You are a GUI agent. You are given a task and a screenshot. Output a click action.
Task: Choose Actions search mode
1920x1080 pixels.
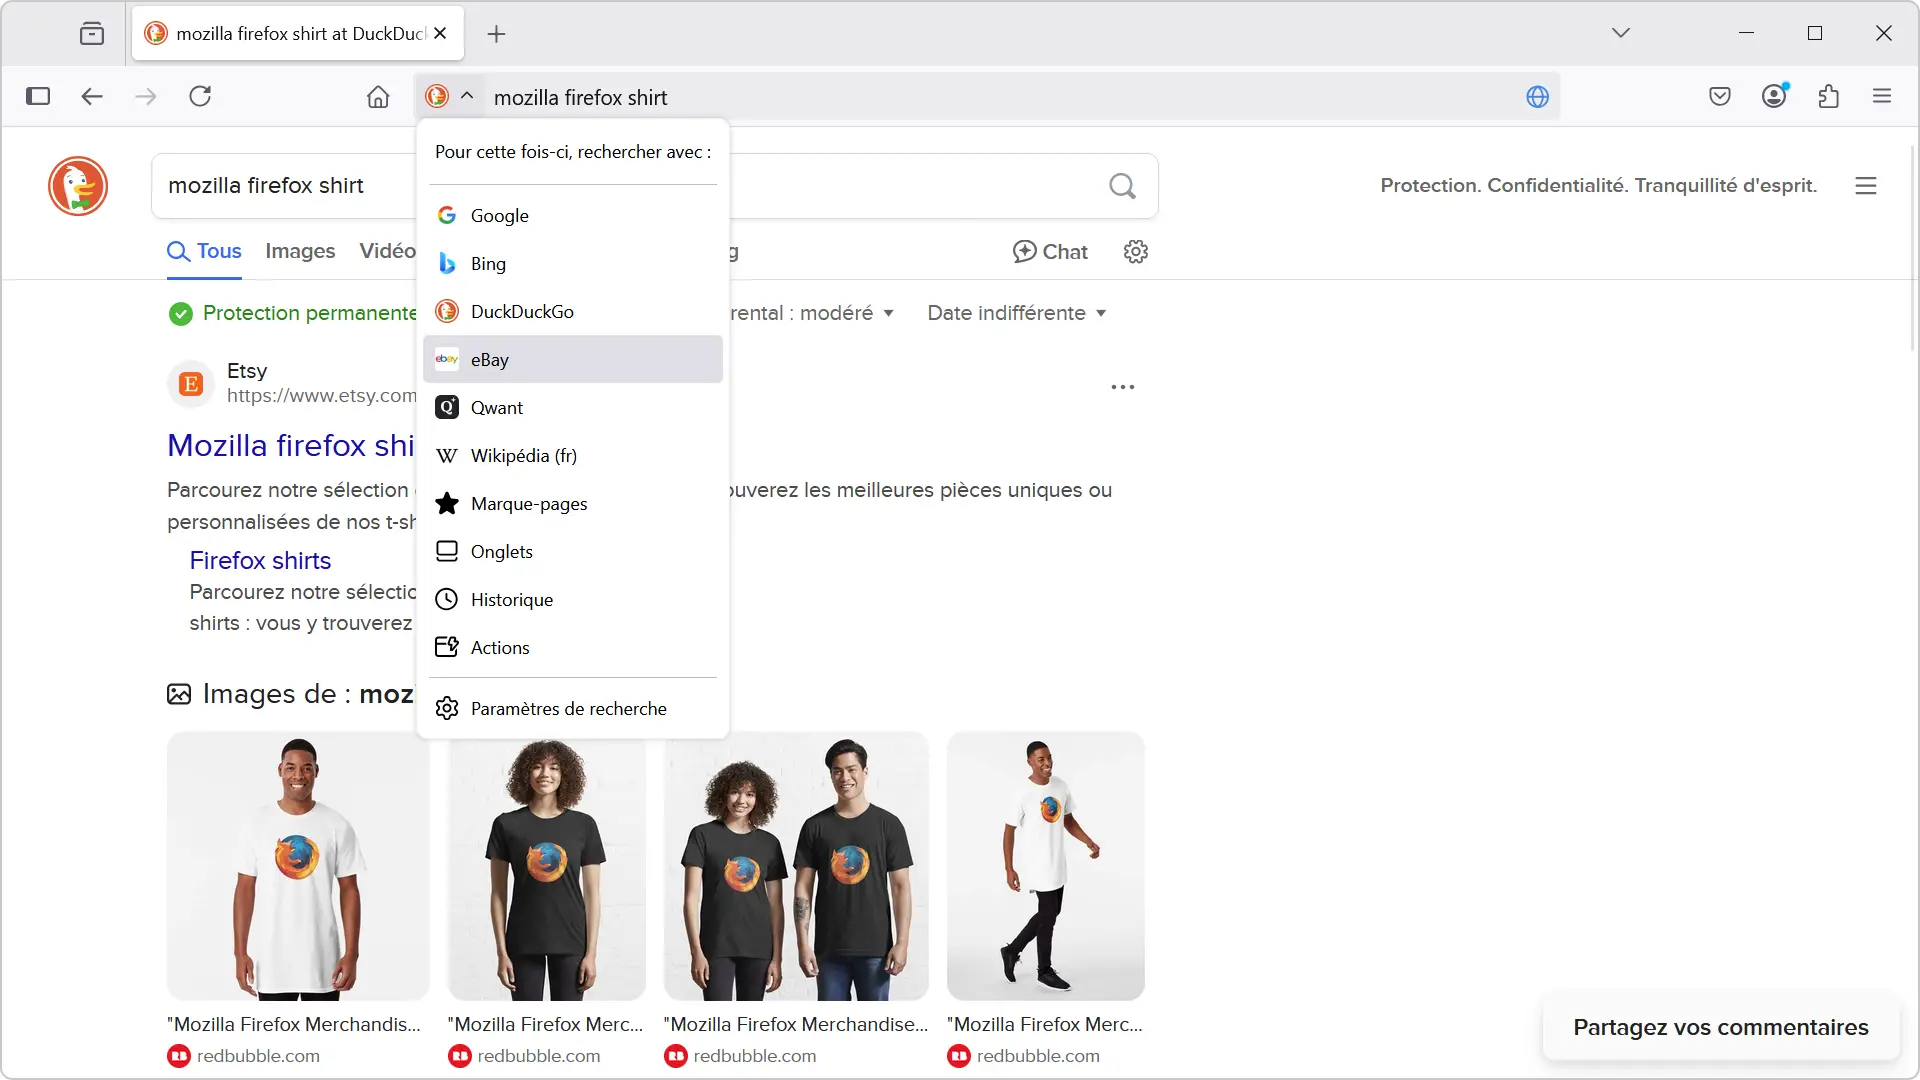click(573, 647)
